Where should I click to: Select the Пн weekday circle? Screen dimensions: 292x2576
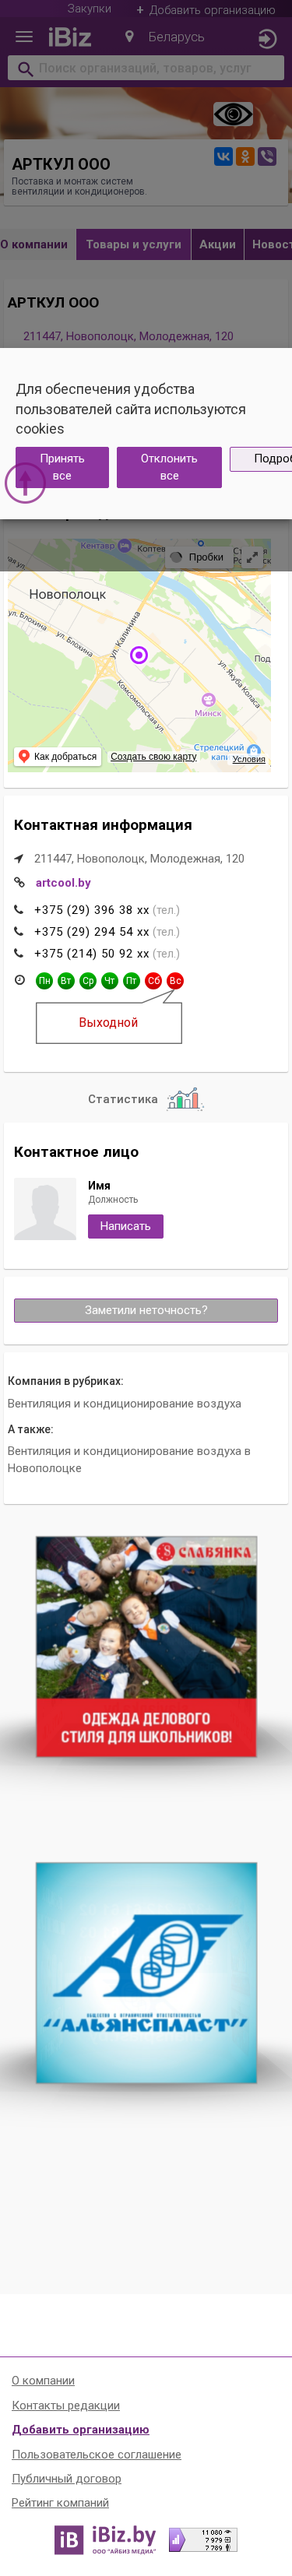(x=44, y=981)
